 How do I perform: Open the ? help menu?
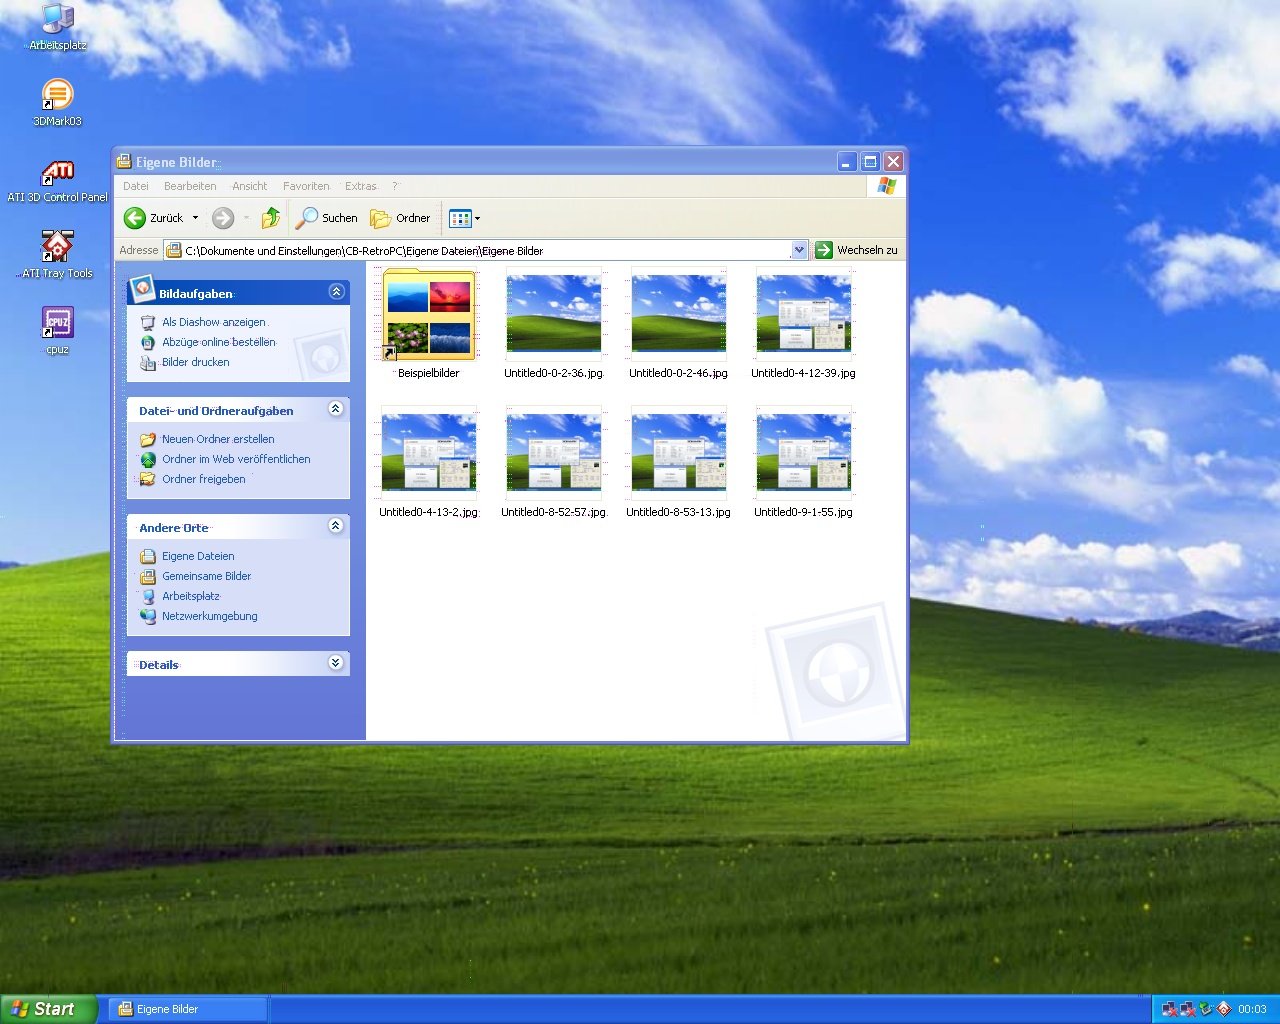pos(395,186)
